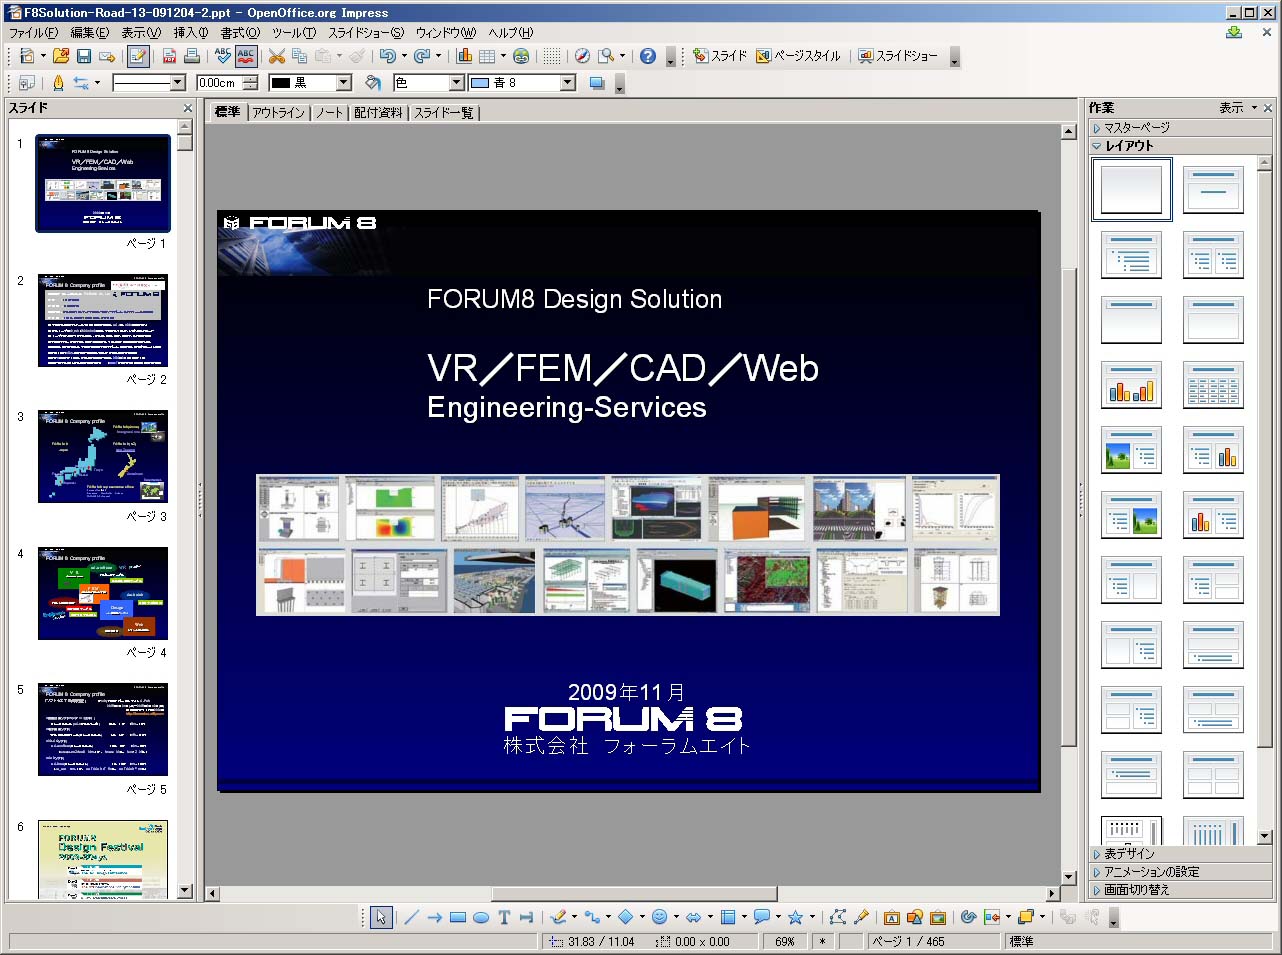Click the スライドショー toolbar button
1282x955 pixels.
point(898,56)
